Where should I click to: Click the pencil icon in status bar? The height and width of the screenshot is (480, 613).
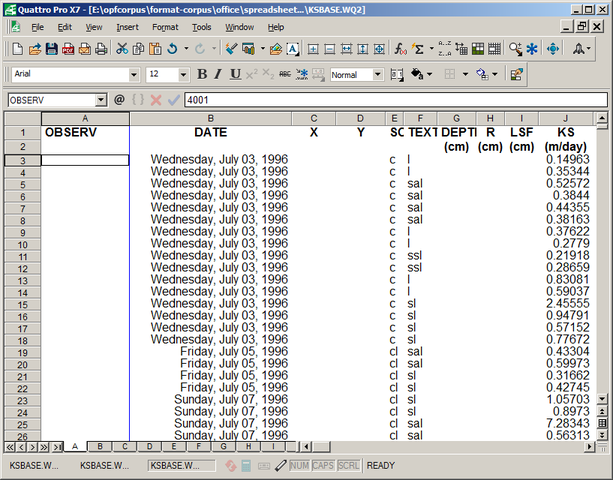[280, 466]
